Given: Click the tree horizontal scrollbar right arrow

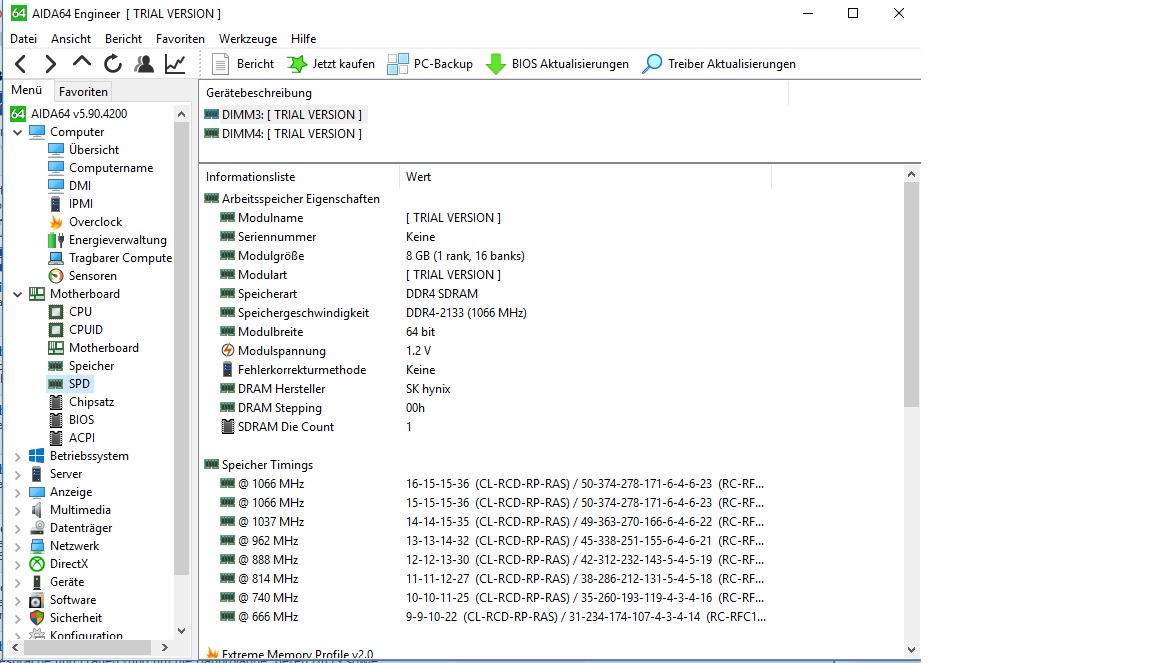Looking at the screenshot, I should (x=165, y=648).
